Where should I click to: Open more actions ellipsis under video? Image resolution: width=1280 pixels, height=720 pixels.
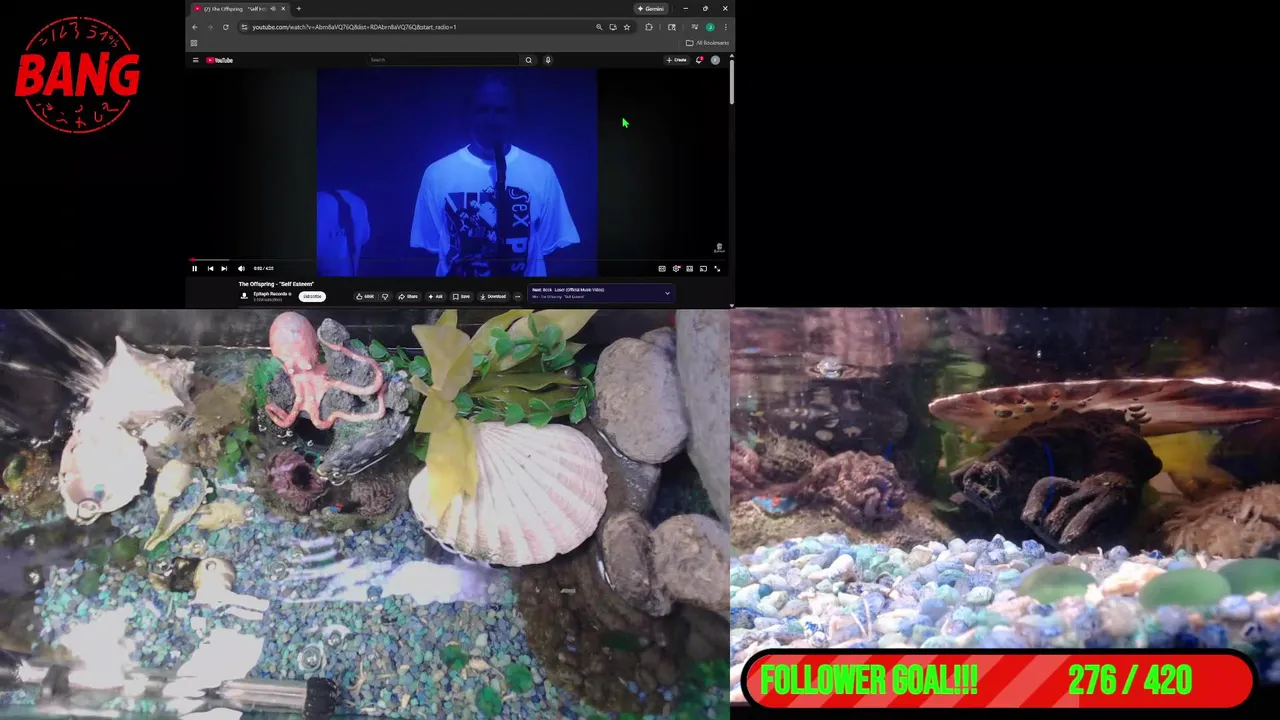tap(517, 296)
